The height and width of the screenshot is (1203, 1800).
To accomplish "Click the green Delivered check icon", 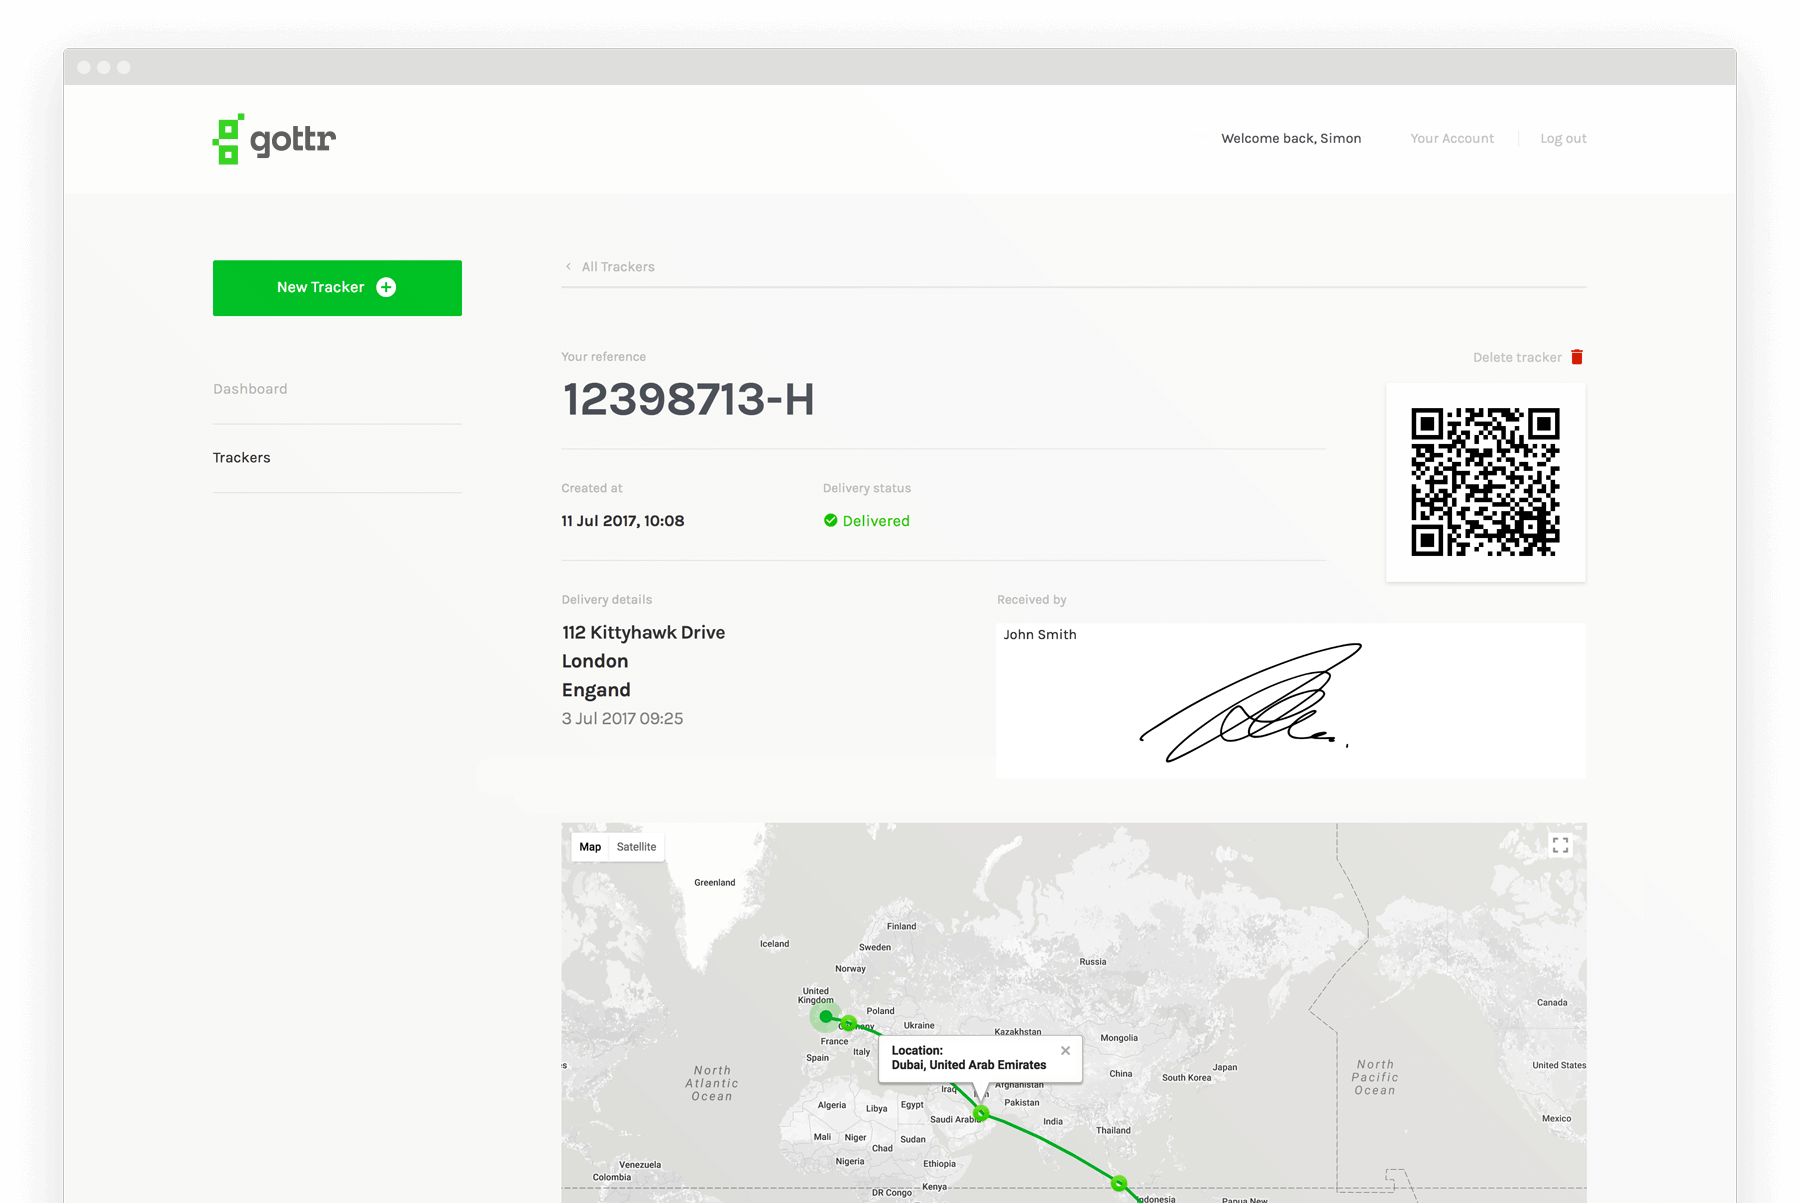I will tap(830, 520).
